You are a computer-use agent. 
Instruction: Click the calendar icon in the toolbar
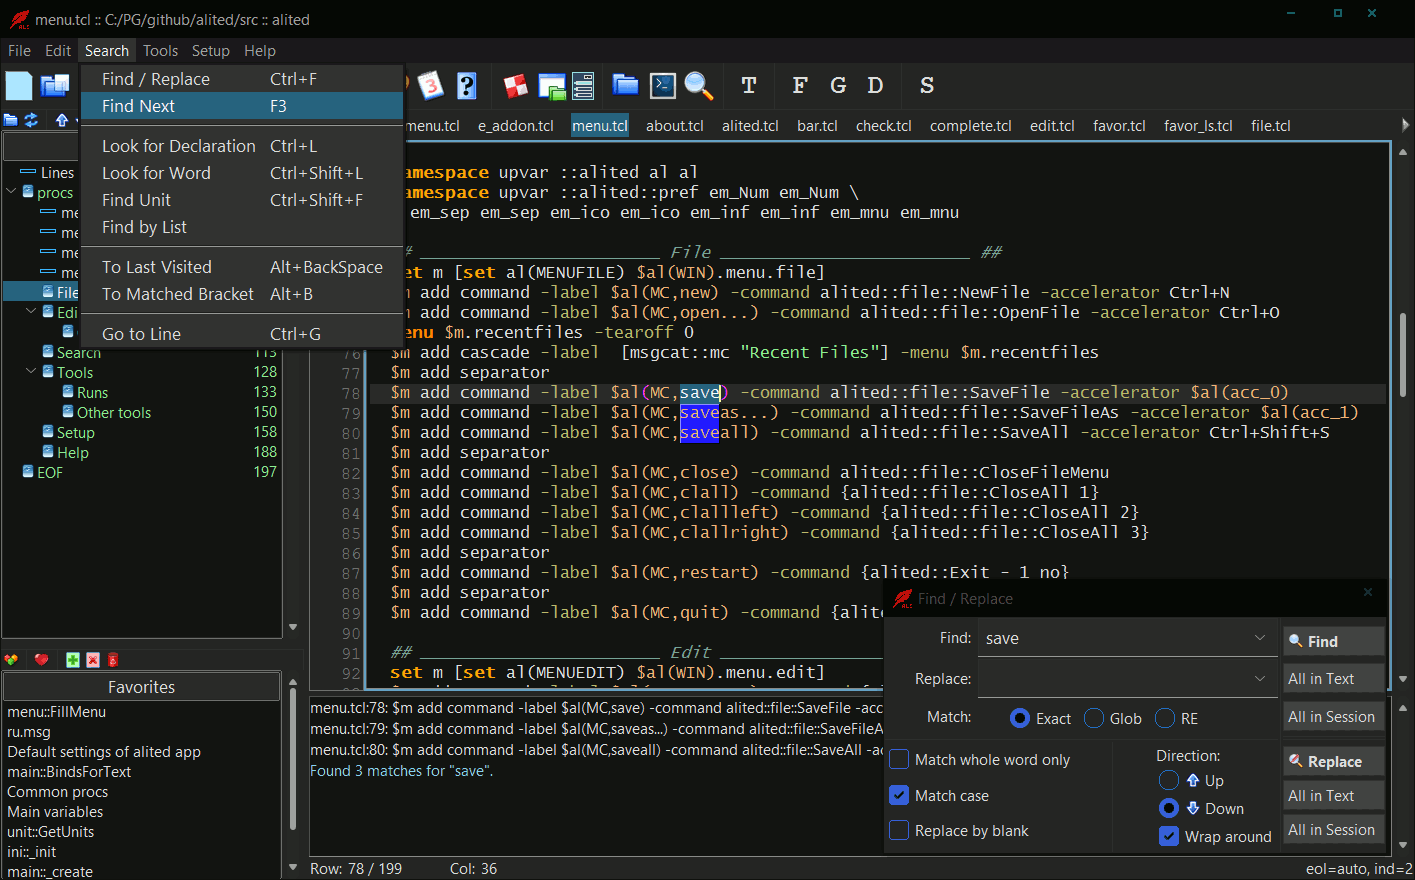coord(430,86)
